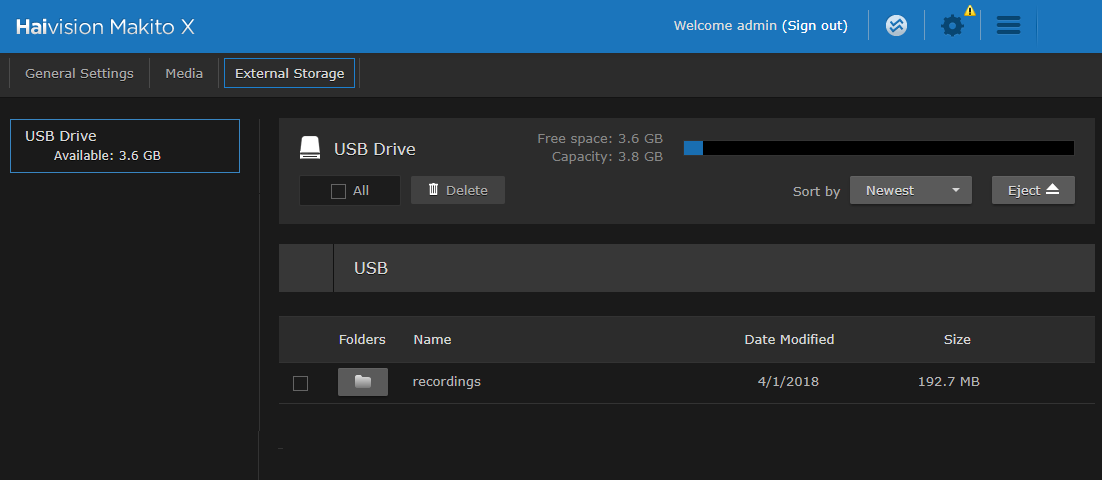Check the All checkbox
Viewport: 1102px width, 480px height.
[x=339, y=191]
